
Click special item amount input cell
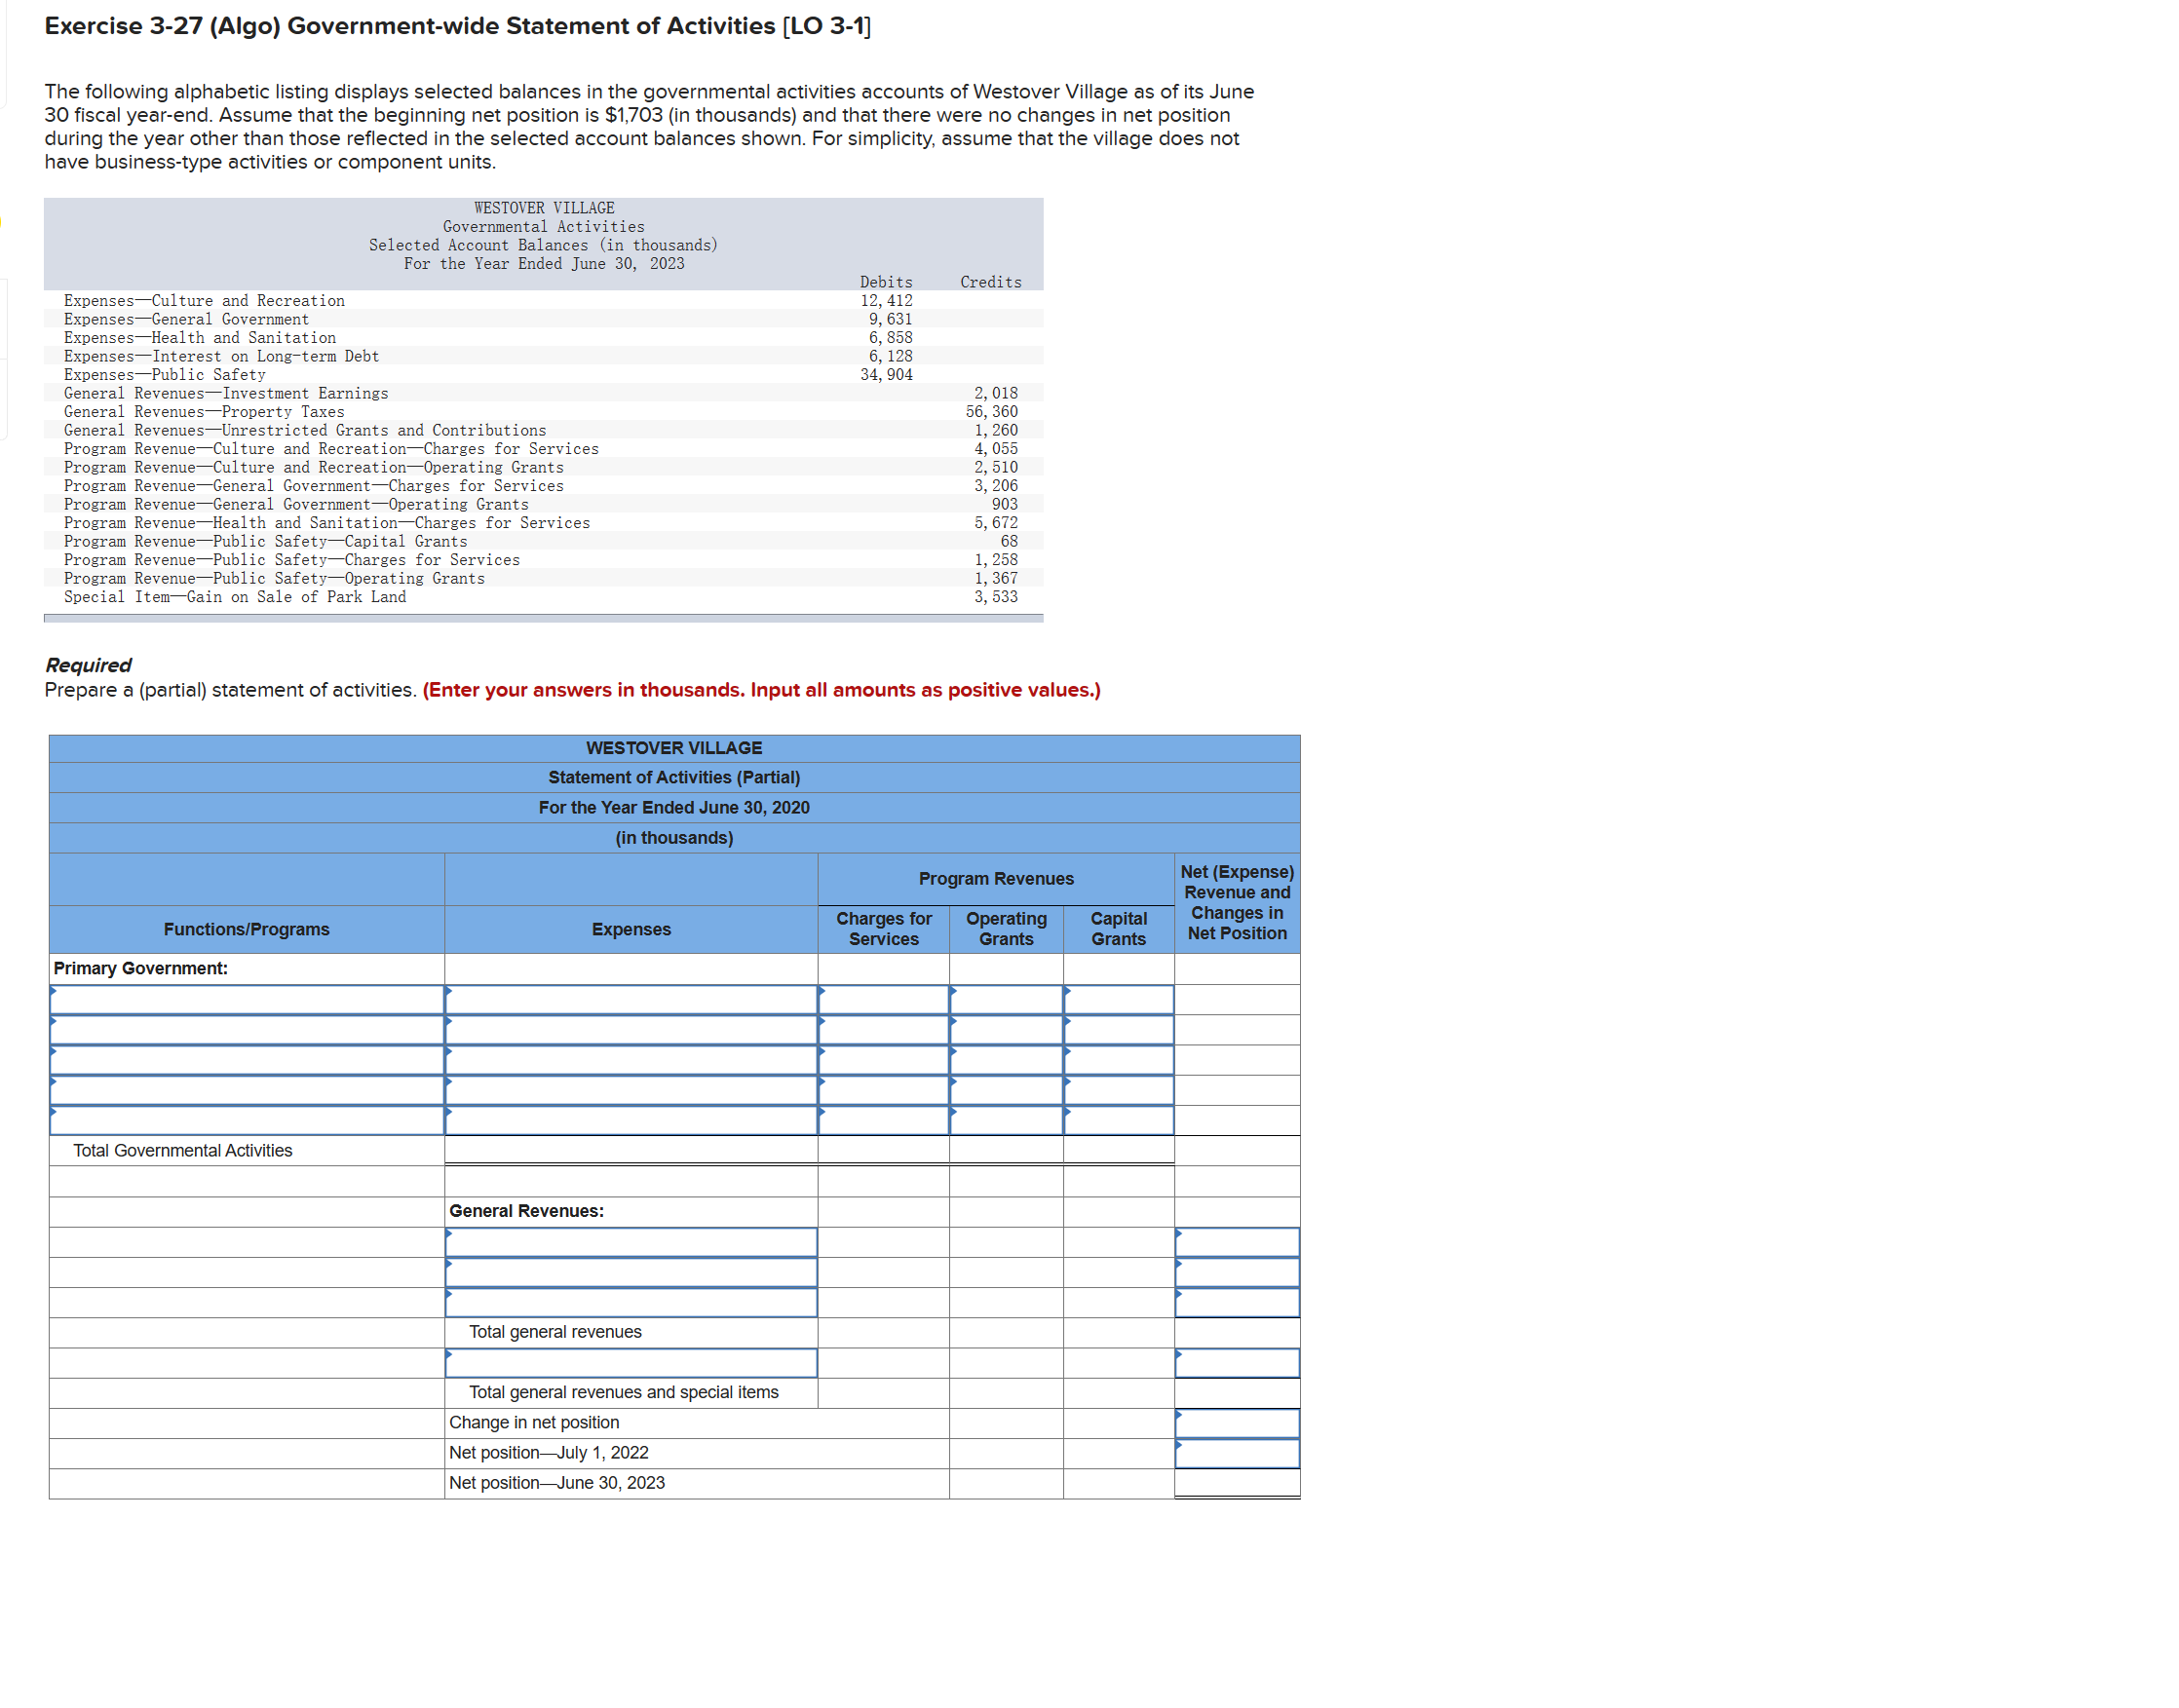coord(1237,1363)
